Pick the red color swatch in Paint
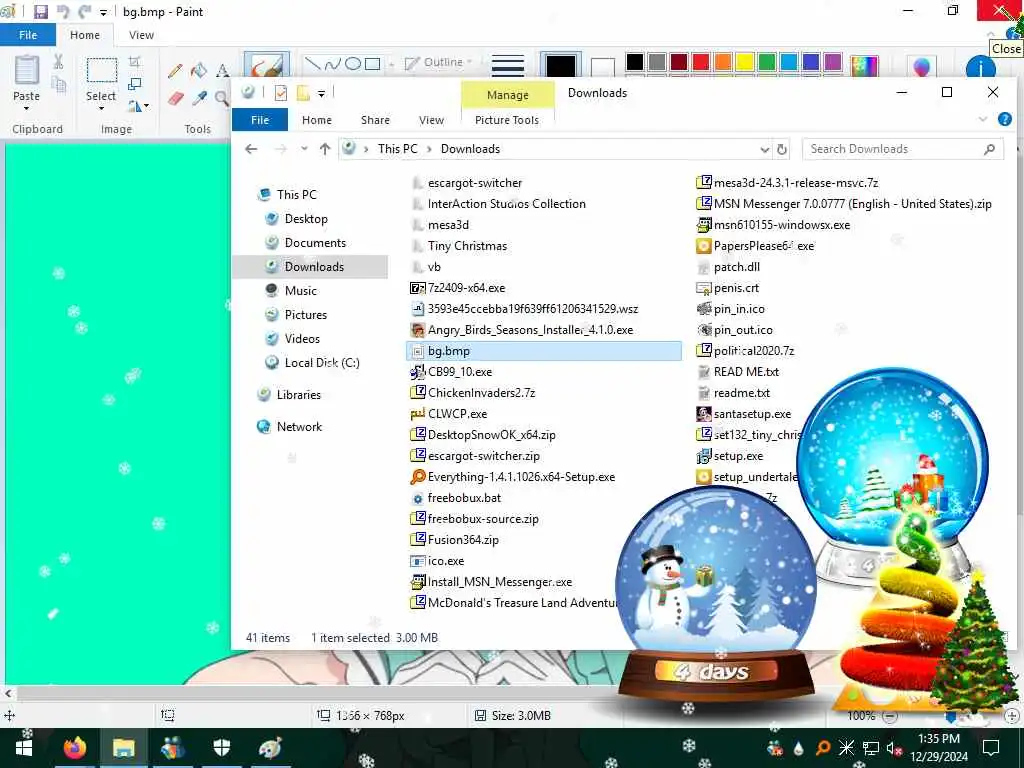 click(701, 62)
